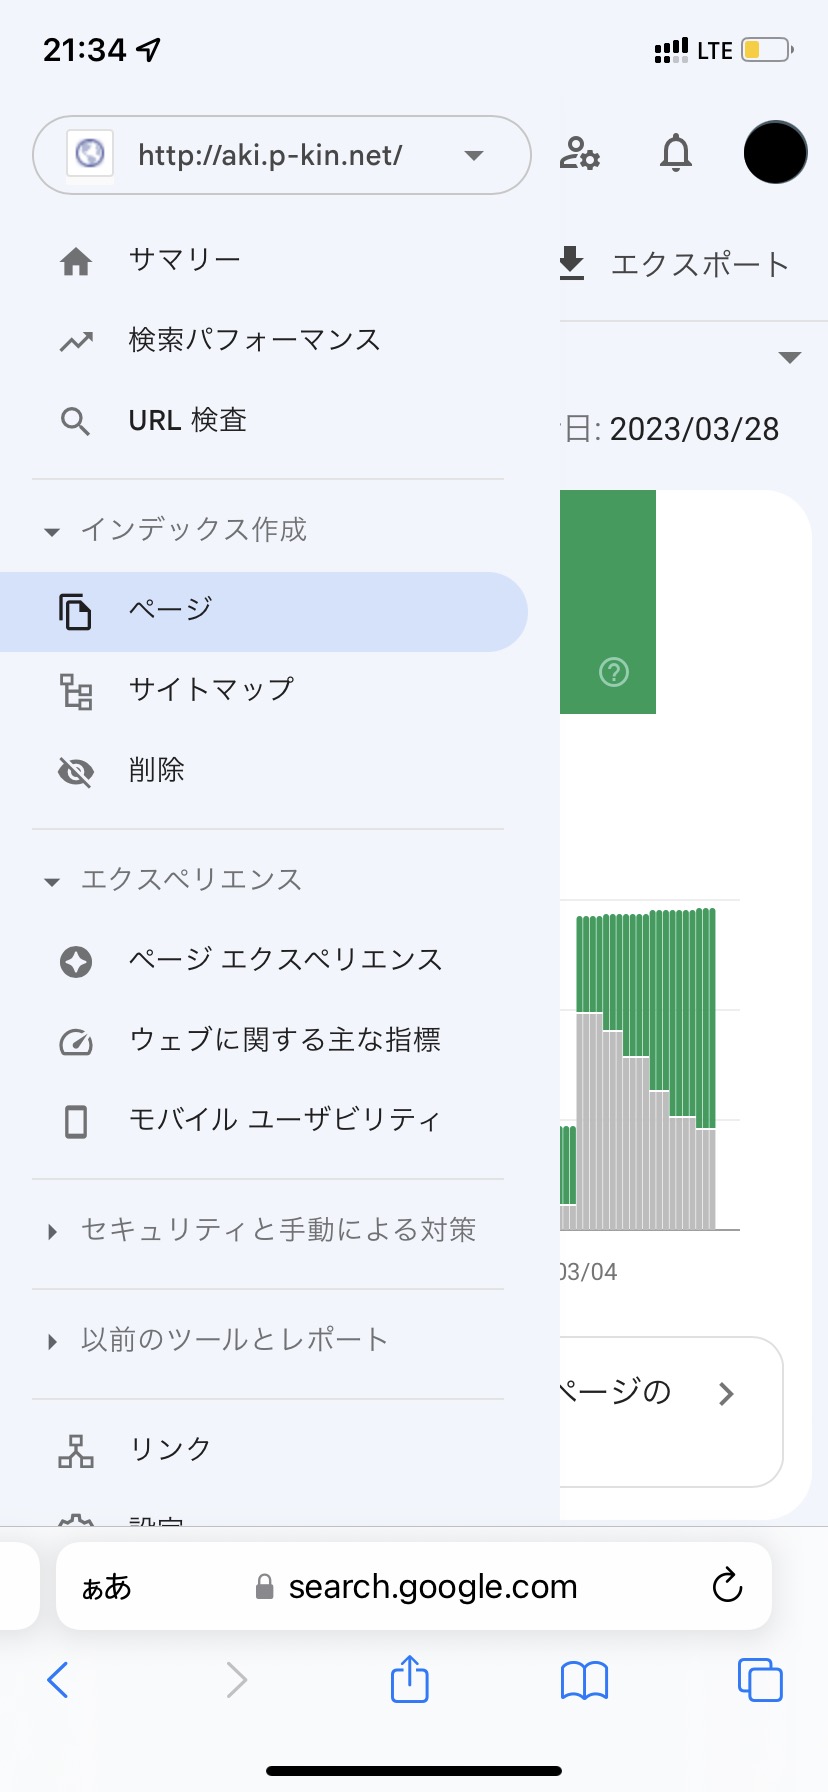Open the notifications bell
The width and height of the screenshot is (828, 1792).
(x=676, y=153)
